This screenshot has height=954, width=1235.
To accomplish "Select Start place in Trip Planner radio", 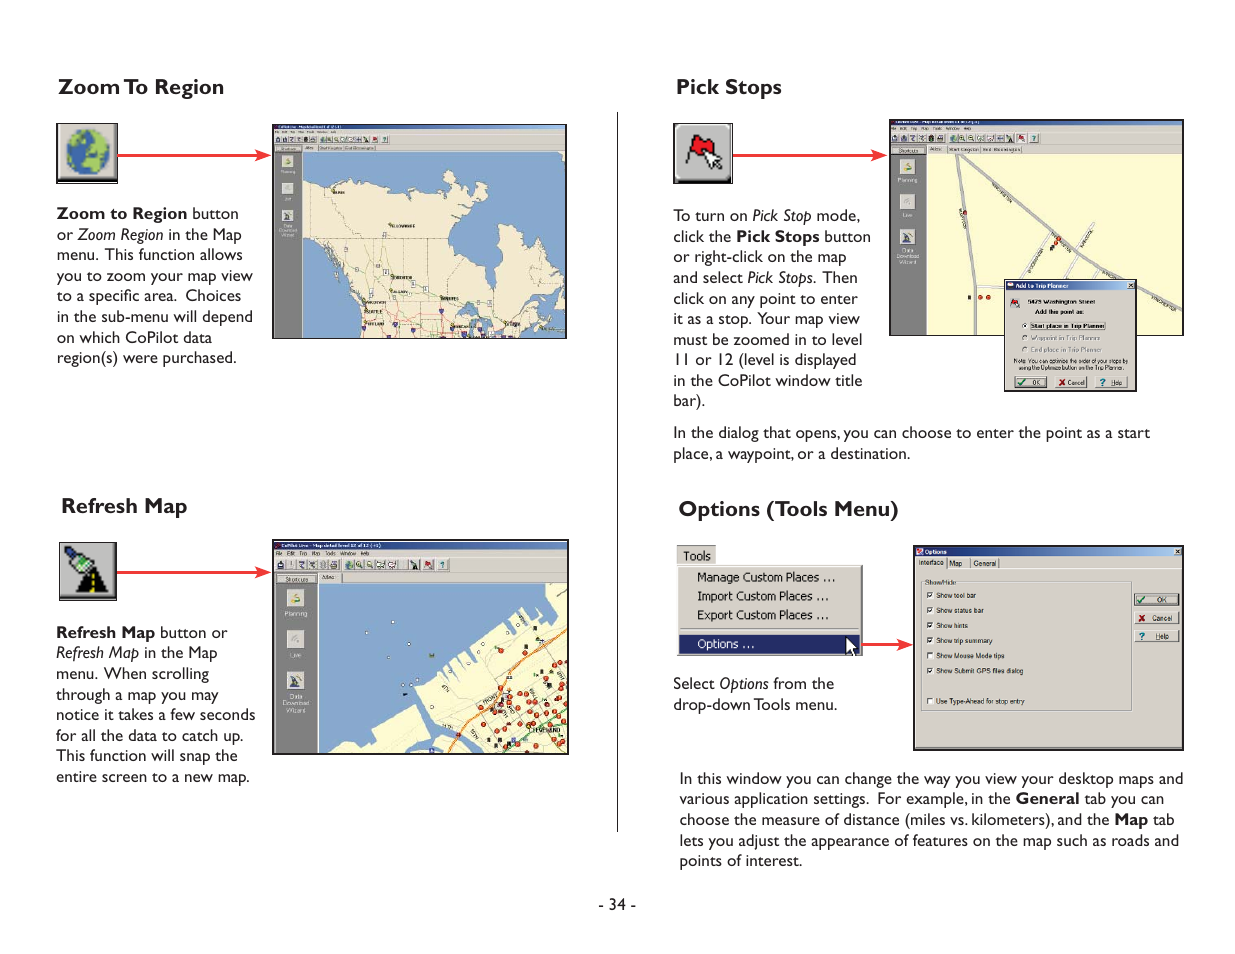I will [1025, 326].
